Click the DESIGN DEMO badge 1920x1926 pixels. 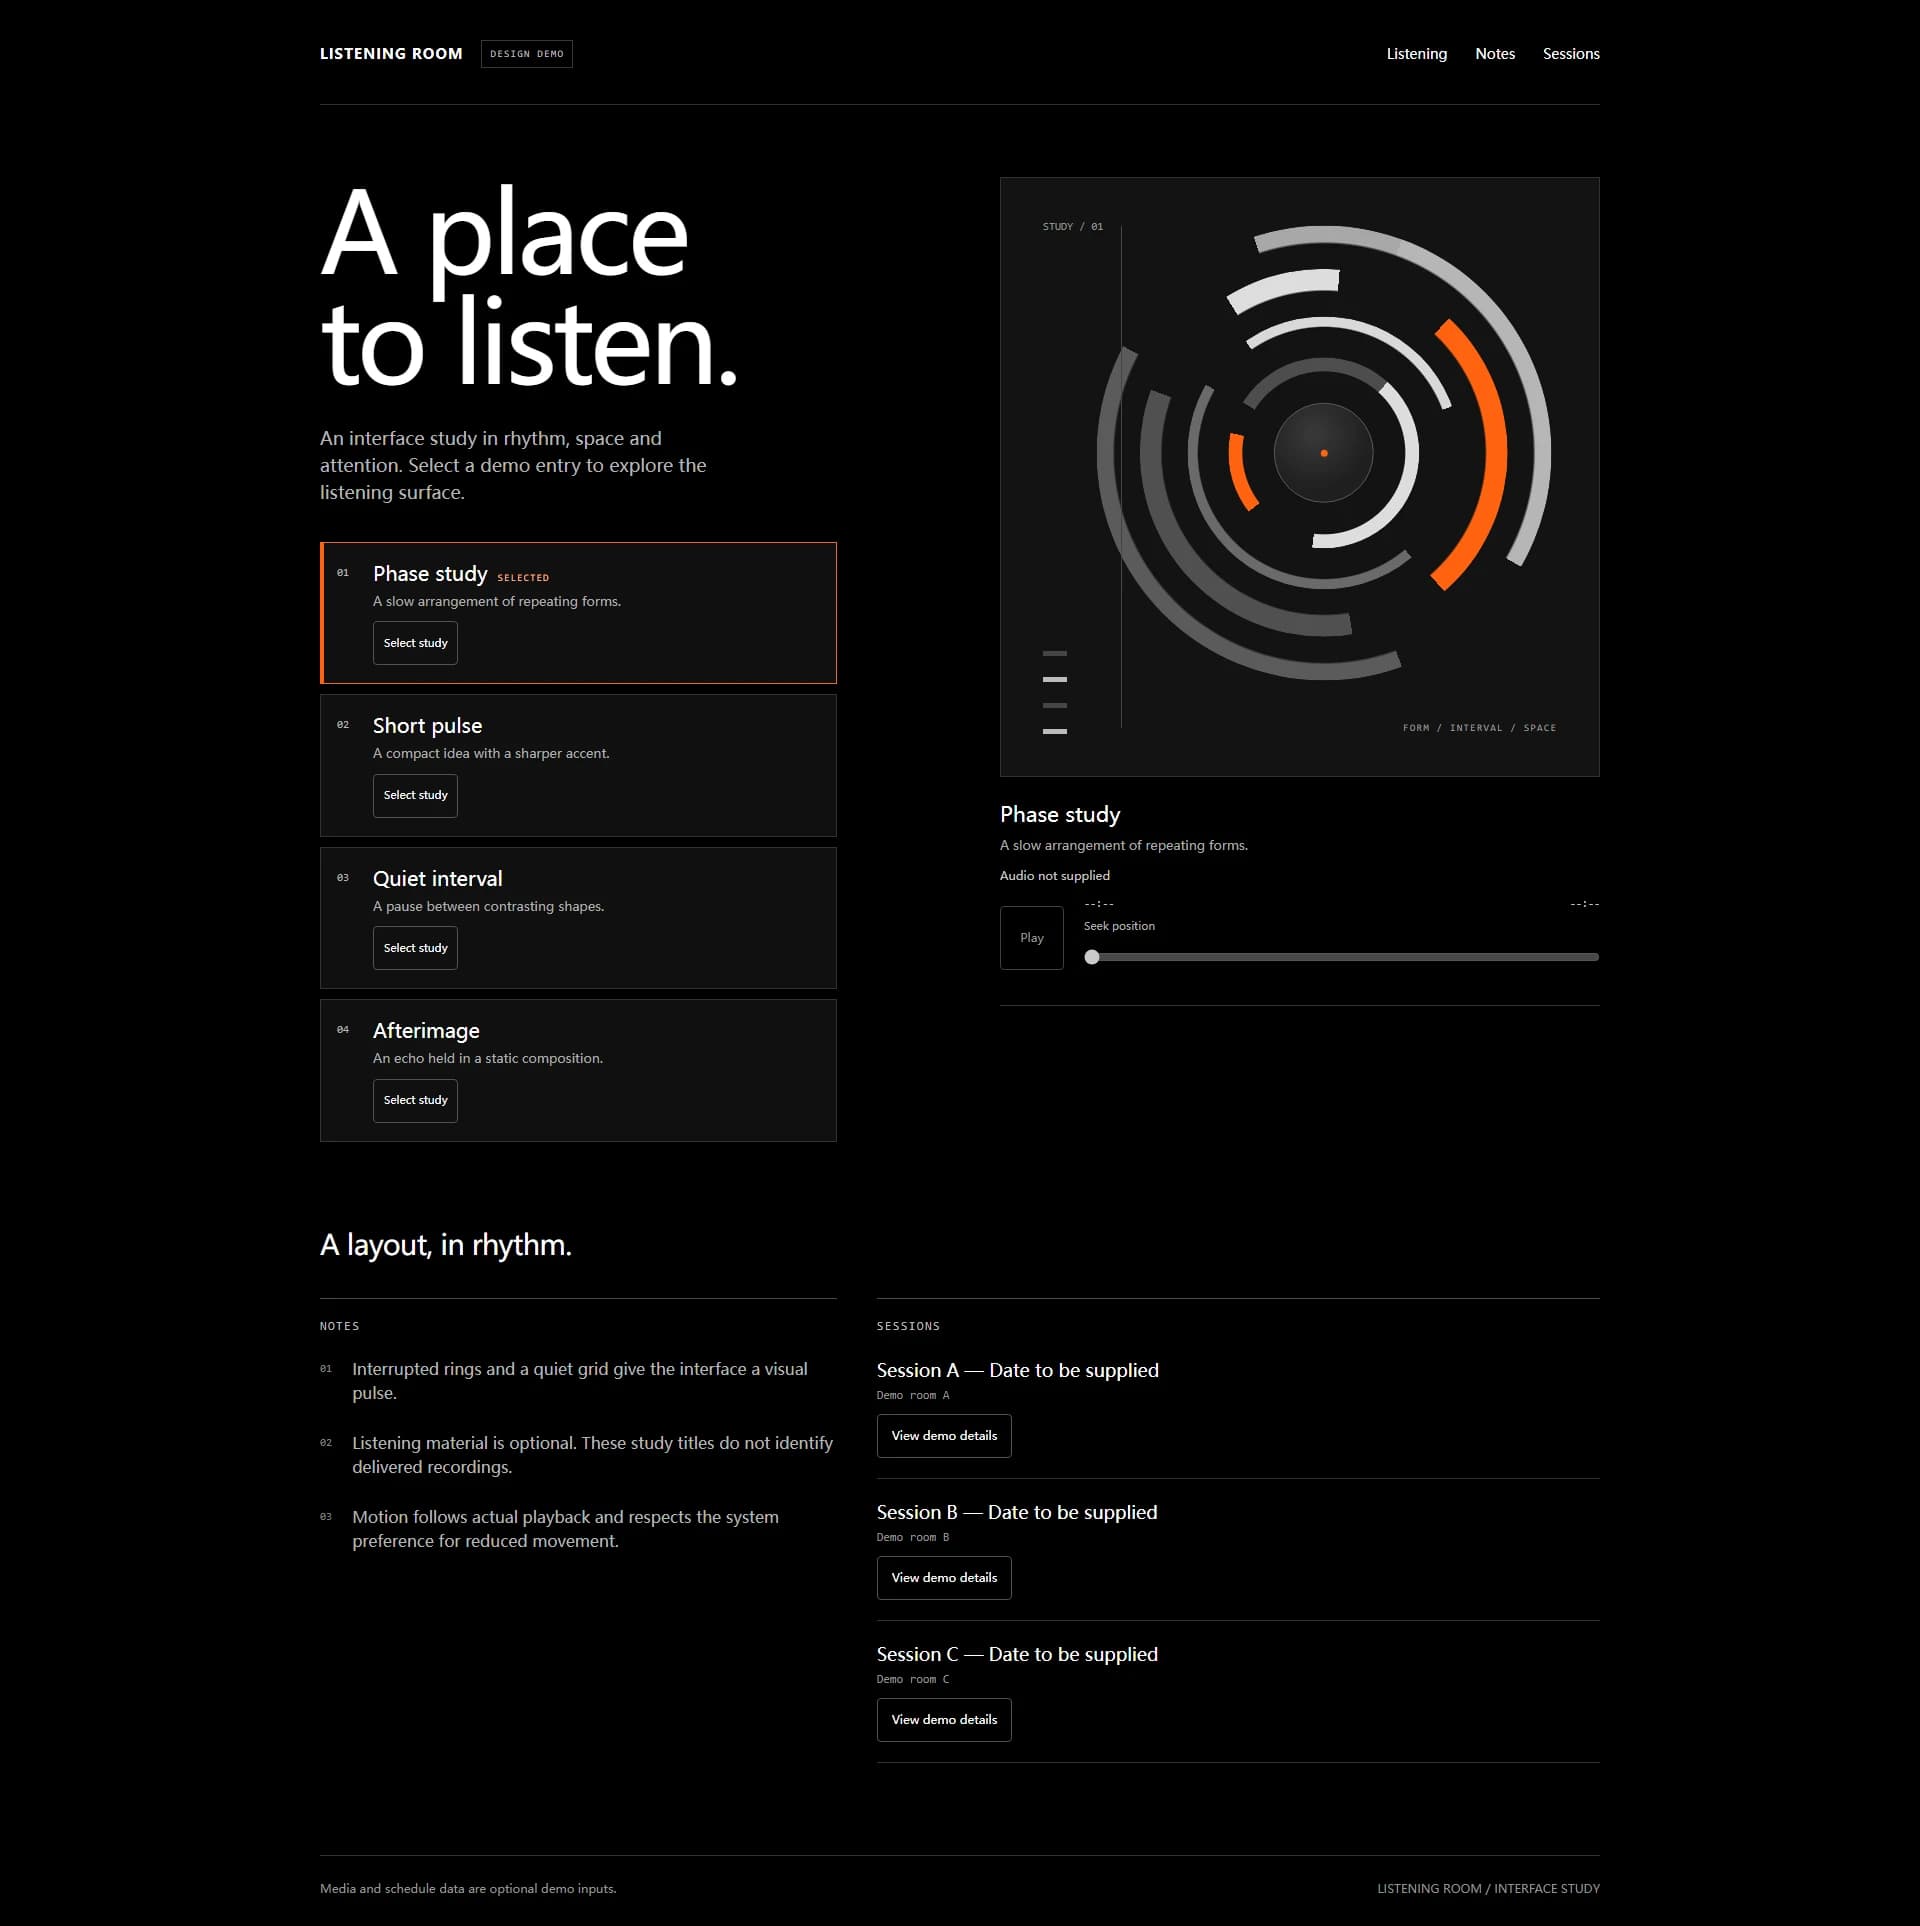tap(527, 54)
